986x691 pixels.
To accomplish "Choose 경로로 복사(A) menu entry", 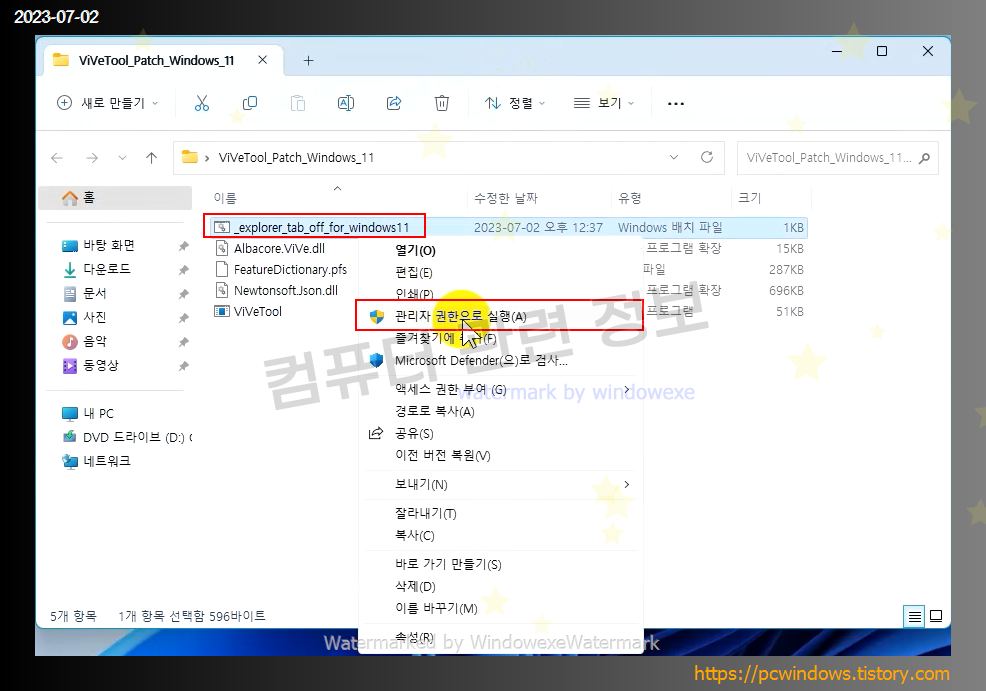I will coord(501,411).
